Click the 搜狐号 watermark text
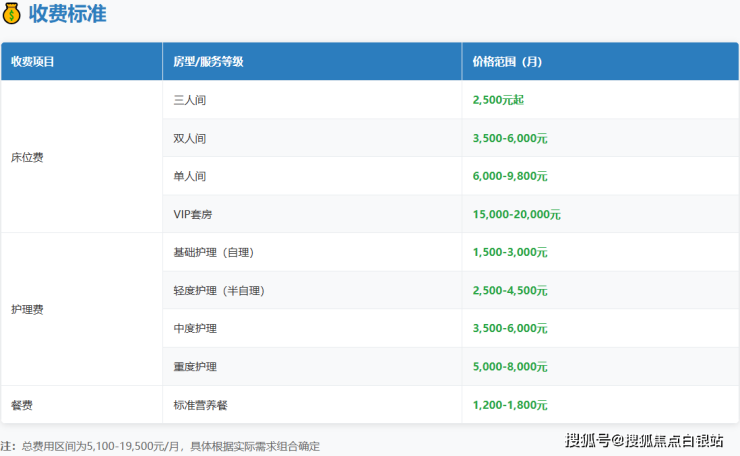740x456 pixels. pos(588,440)
